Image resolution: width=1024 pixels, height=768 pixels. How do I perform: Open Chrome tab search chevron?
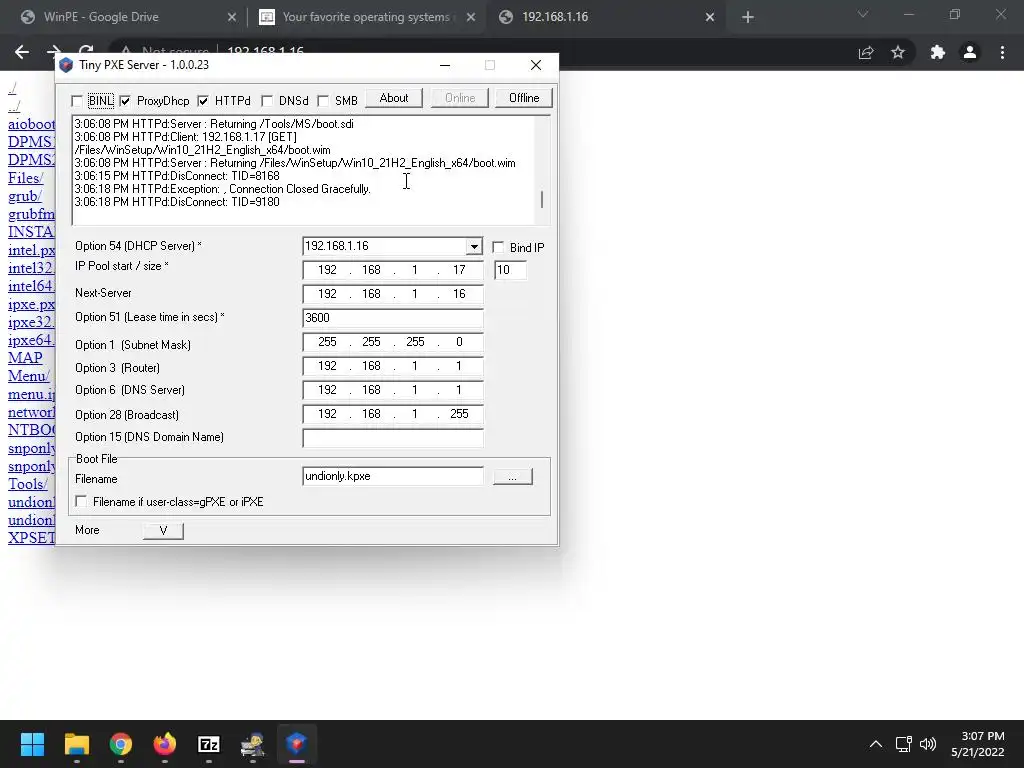pos(863,14)
